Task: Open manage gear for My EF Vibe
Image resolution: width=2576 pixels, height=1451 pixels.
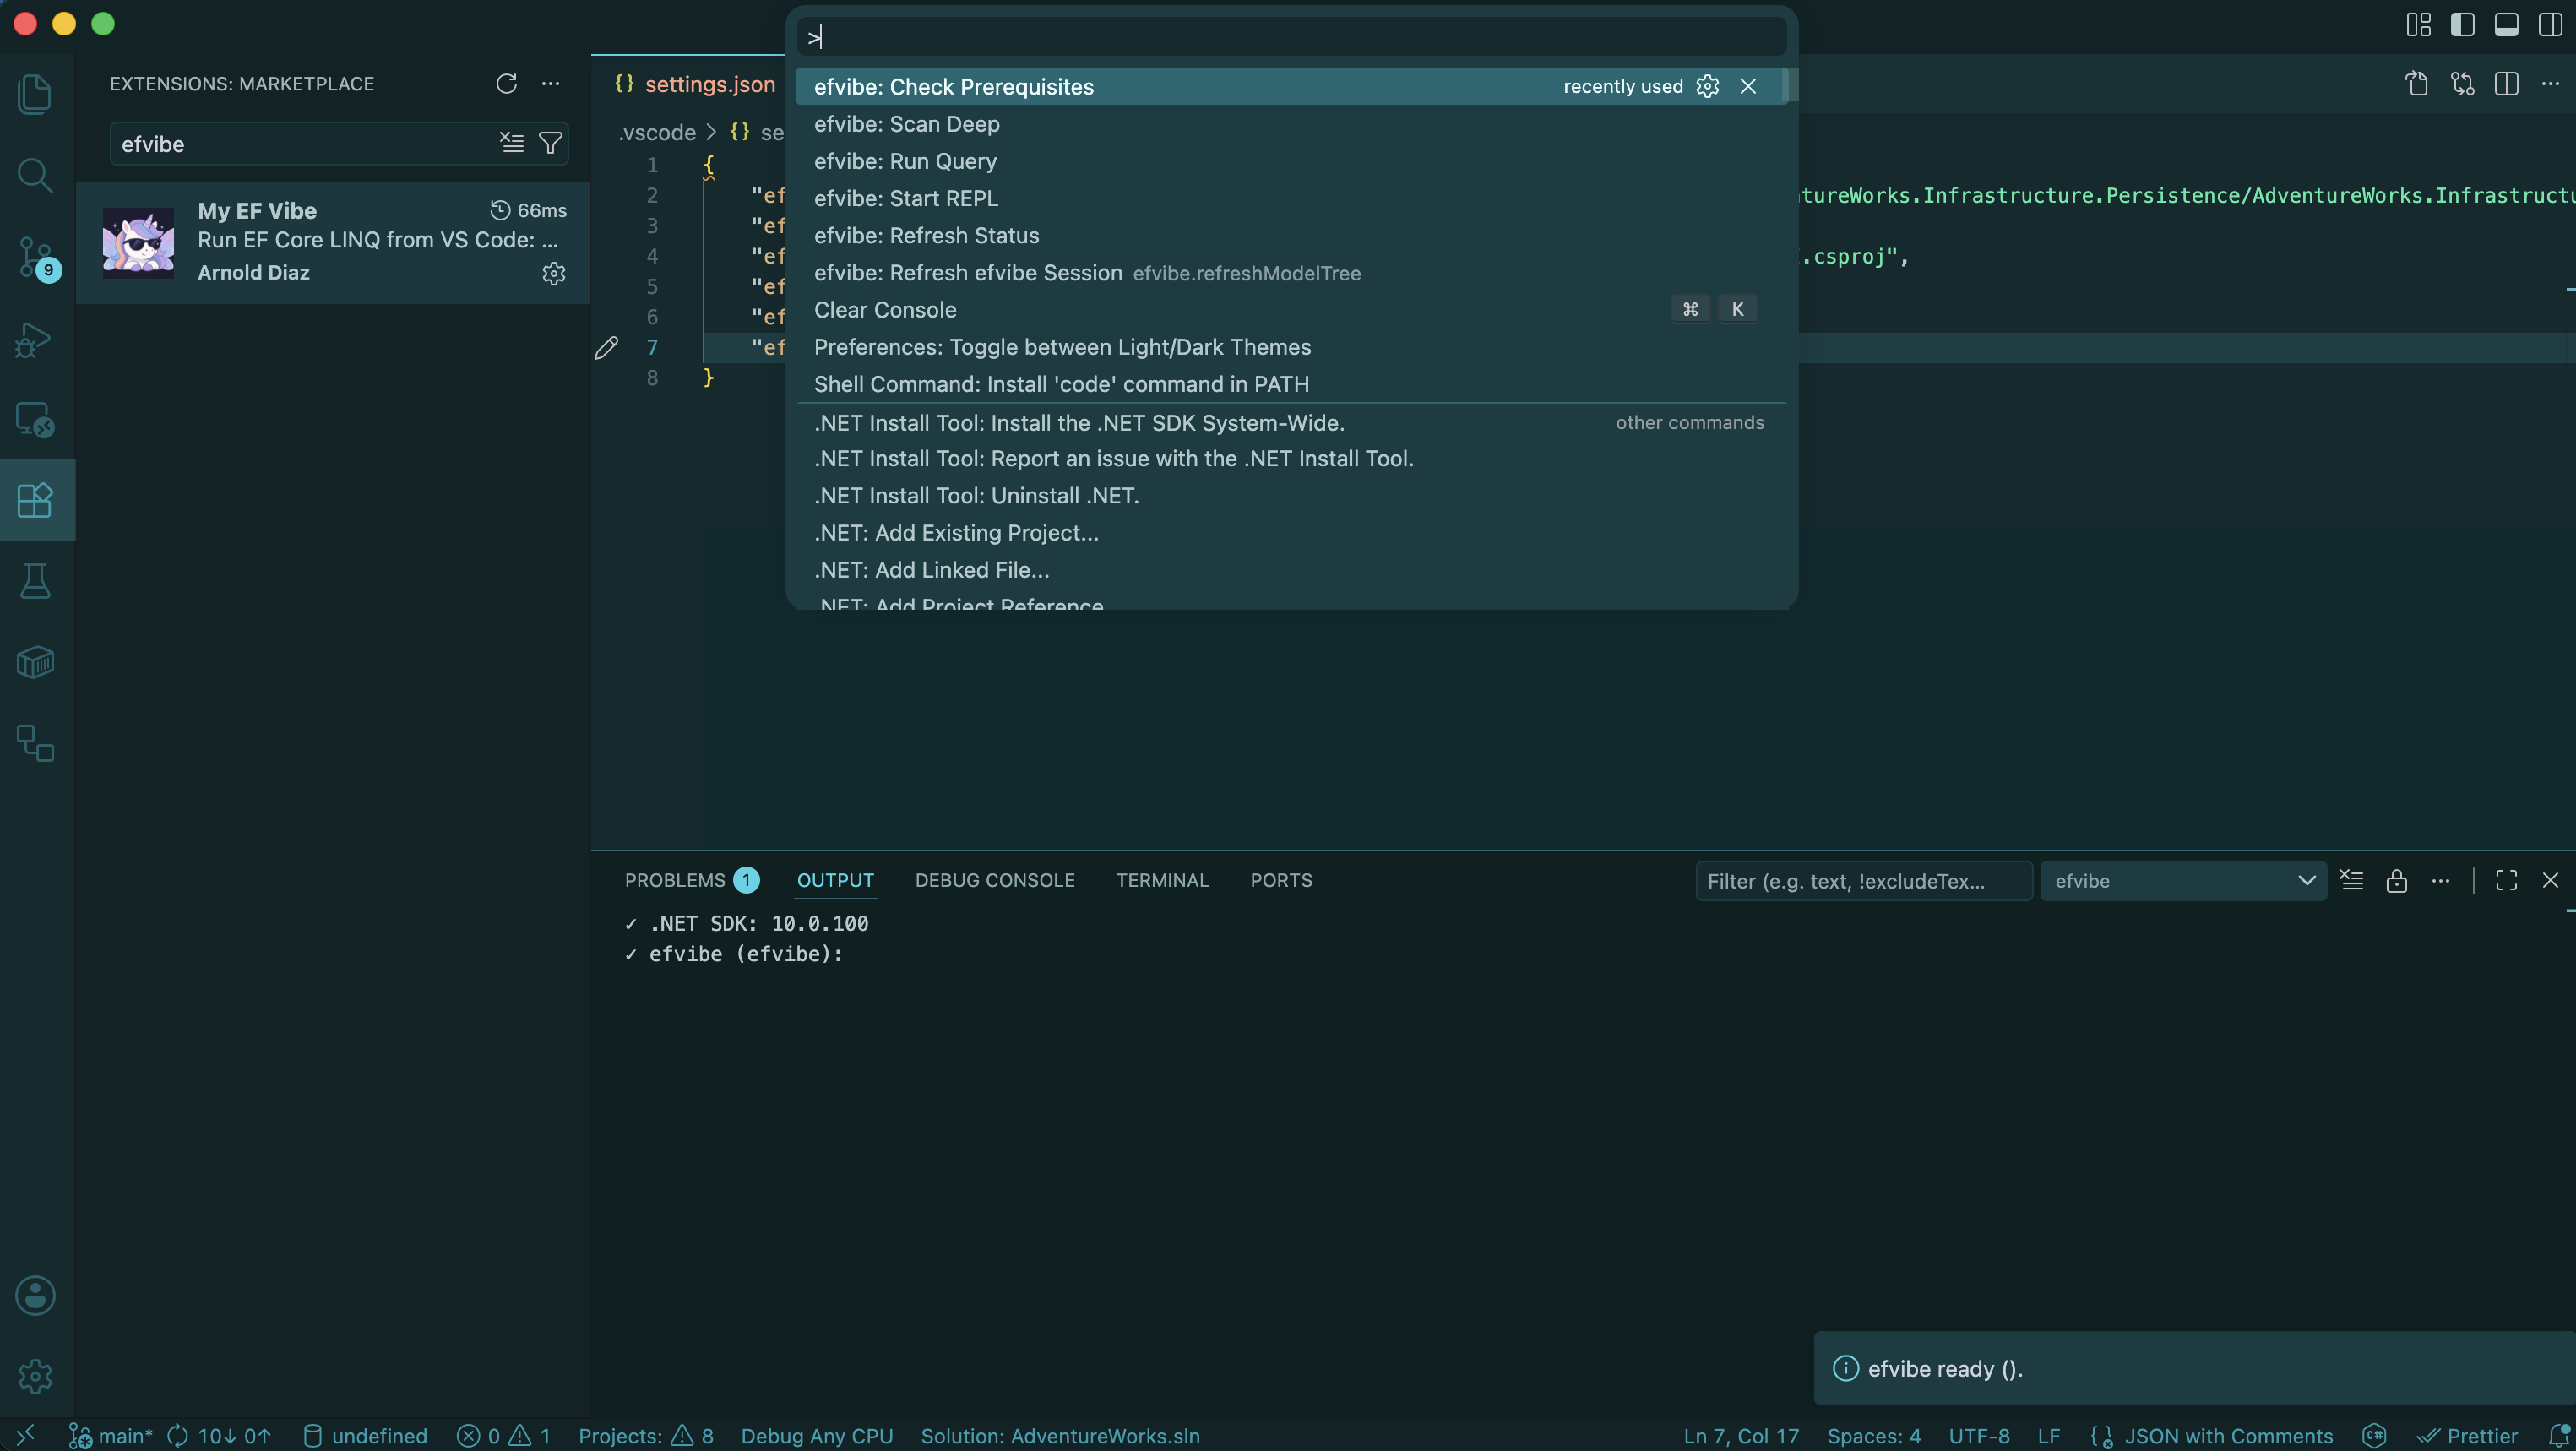Action: [554, 273]
